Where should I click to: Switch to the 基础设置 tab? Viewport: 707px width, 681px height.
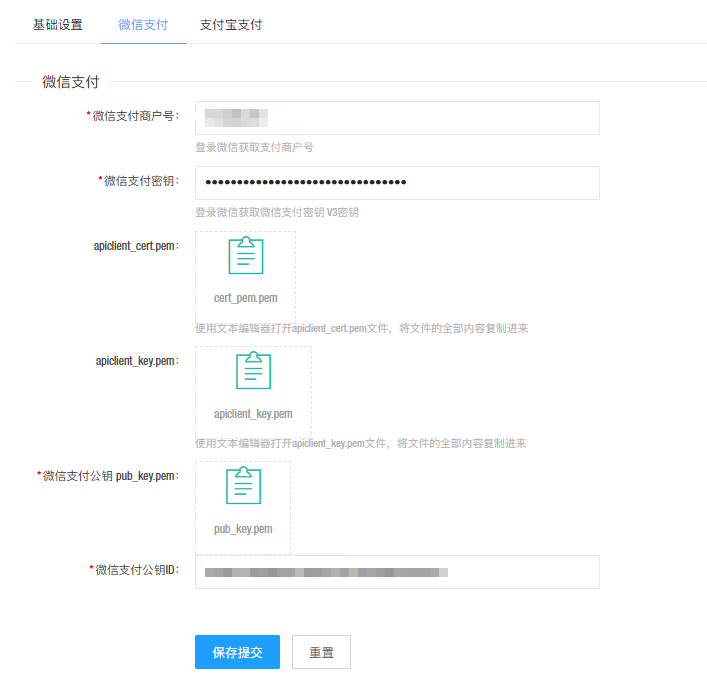58,25
